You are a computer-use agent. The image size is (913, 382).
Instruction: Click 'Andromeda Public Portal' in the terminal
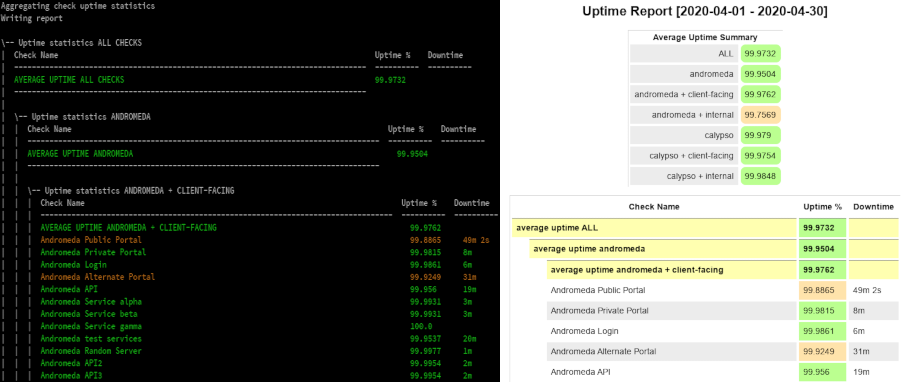91,240
